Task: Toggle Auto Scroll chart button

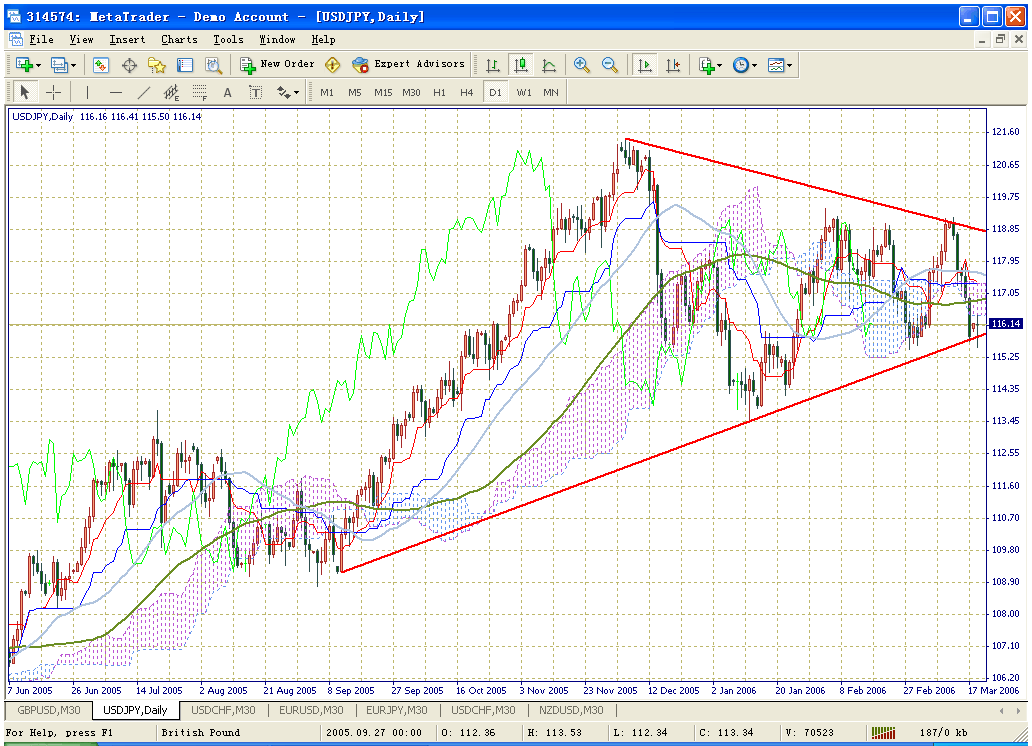Action: 645,65
